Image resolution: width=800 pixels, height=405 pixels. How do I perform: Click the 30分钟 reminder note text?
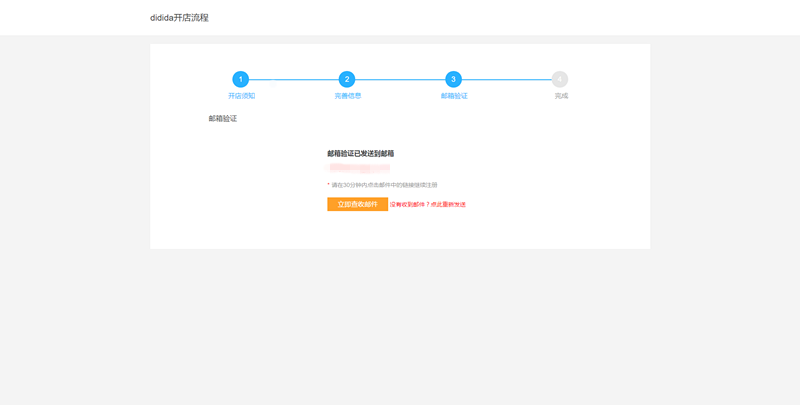[x=384, y=185]
